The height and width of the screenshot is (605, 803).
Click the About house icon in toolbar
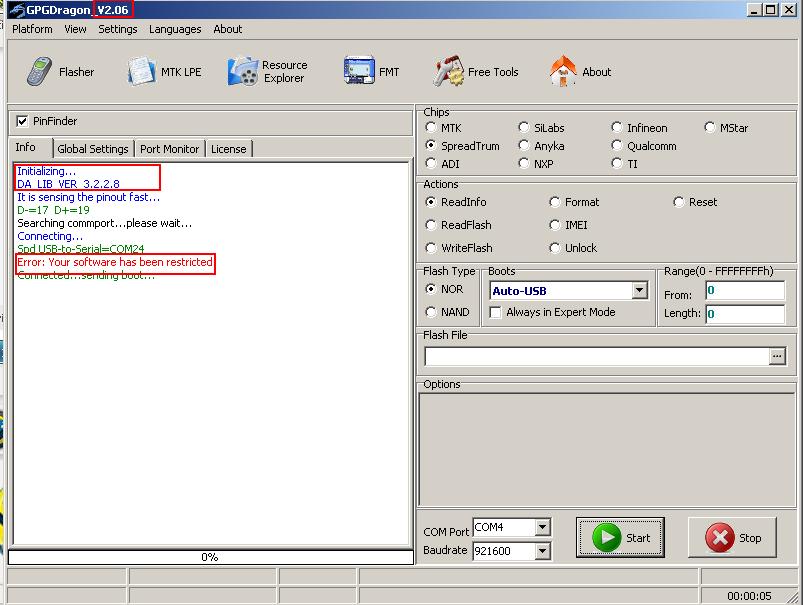point(563,71)
